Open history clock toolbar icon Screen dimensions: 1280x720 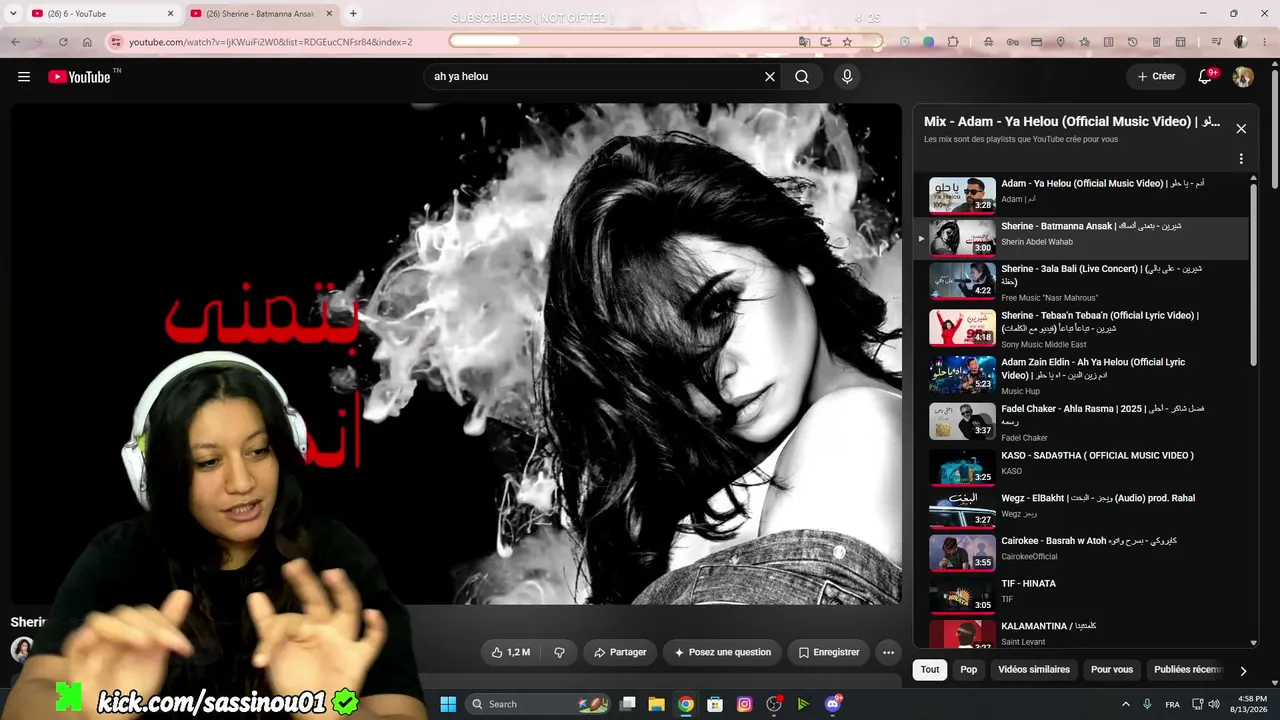[x=1132, y=42]
